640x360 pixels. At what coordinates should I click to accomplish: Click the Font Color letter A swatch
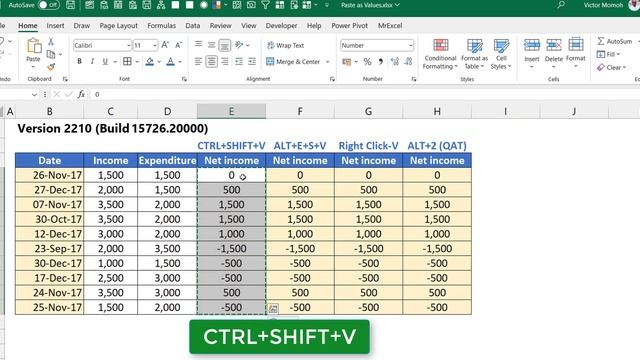(171, 62)
